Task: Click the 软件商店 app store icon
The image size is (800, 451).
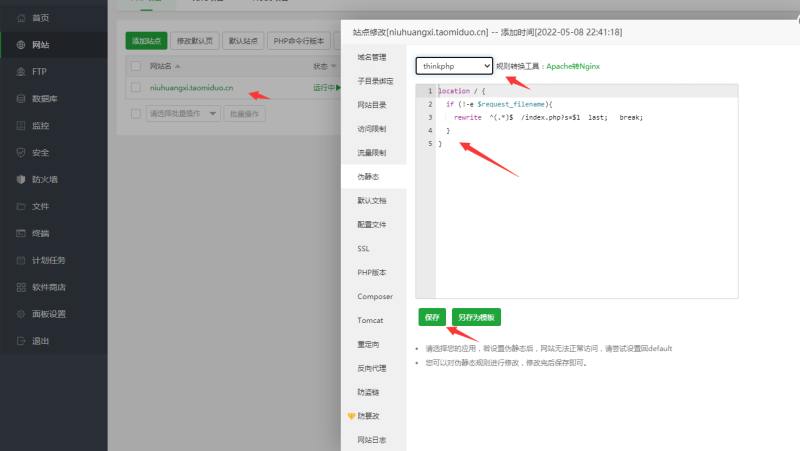Action: pos(20,288)
